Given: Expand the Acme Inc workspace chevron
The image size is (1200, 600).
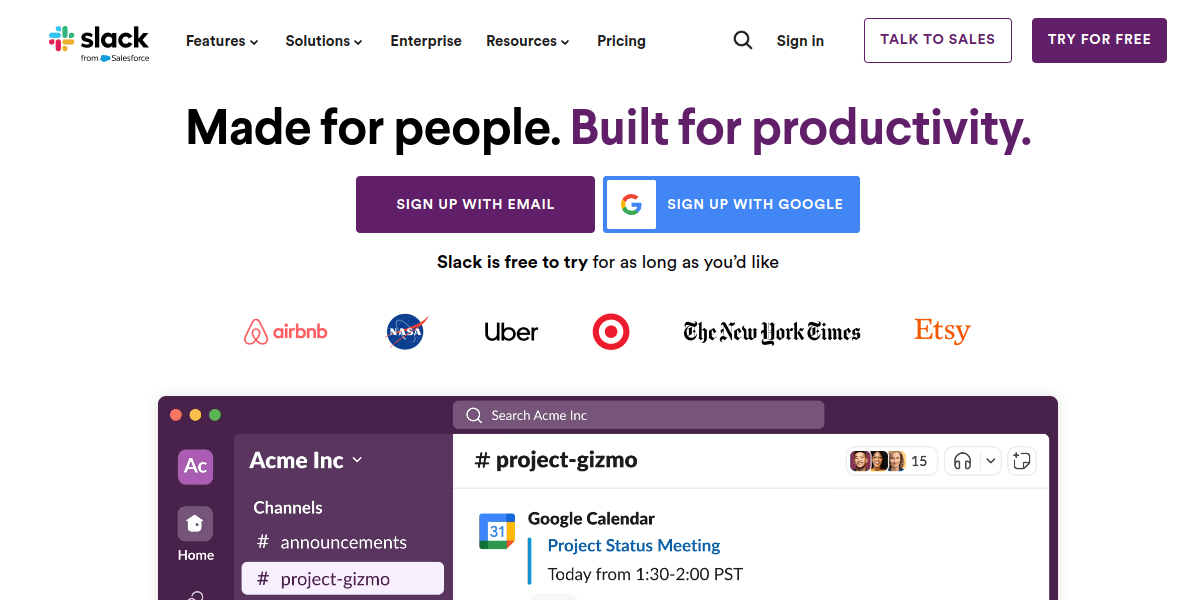Looking at the screenshot, I should coord(358,460).
